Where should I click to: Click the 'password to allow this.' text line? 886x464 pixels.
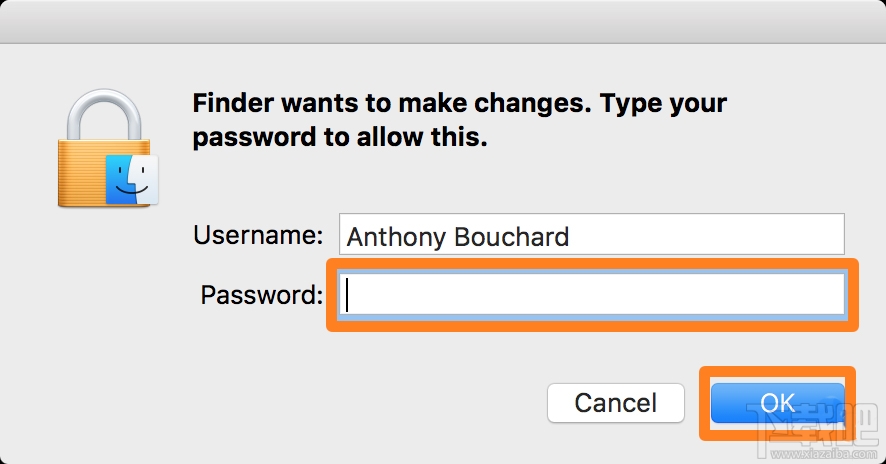click(x=340, y=137)
